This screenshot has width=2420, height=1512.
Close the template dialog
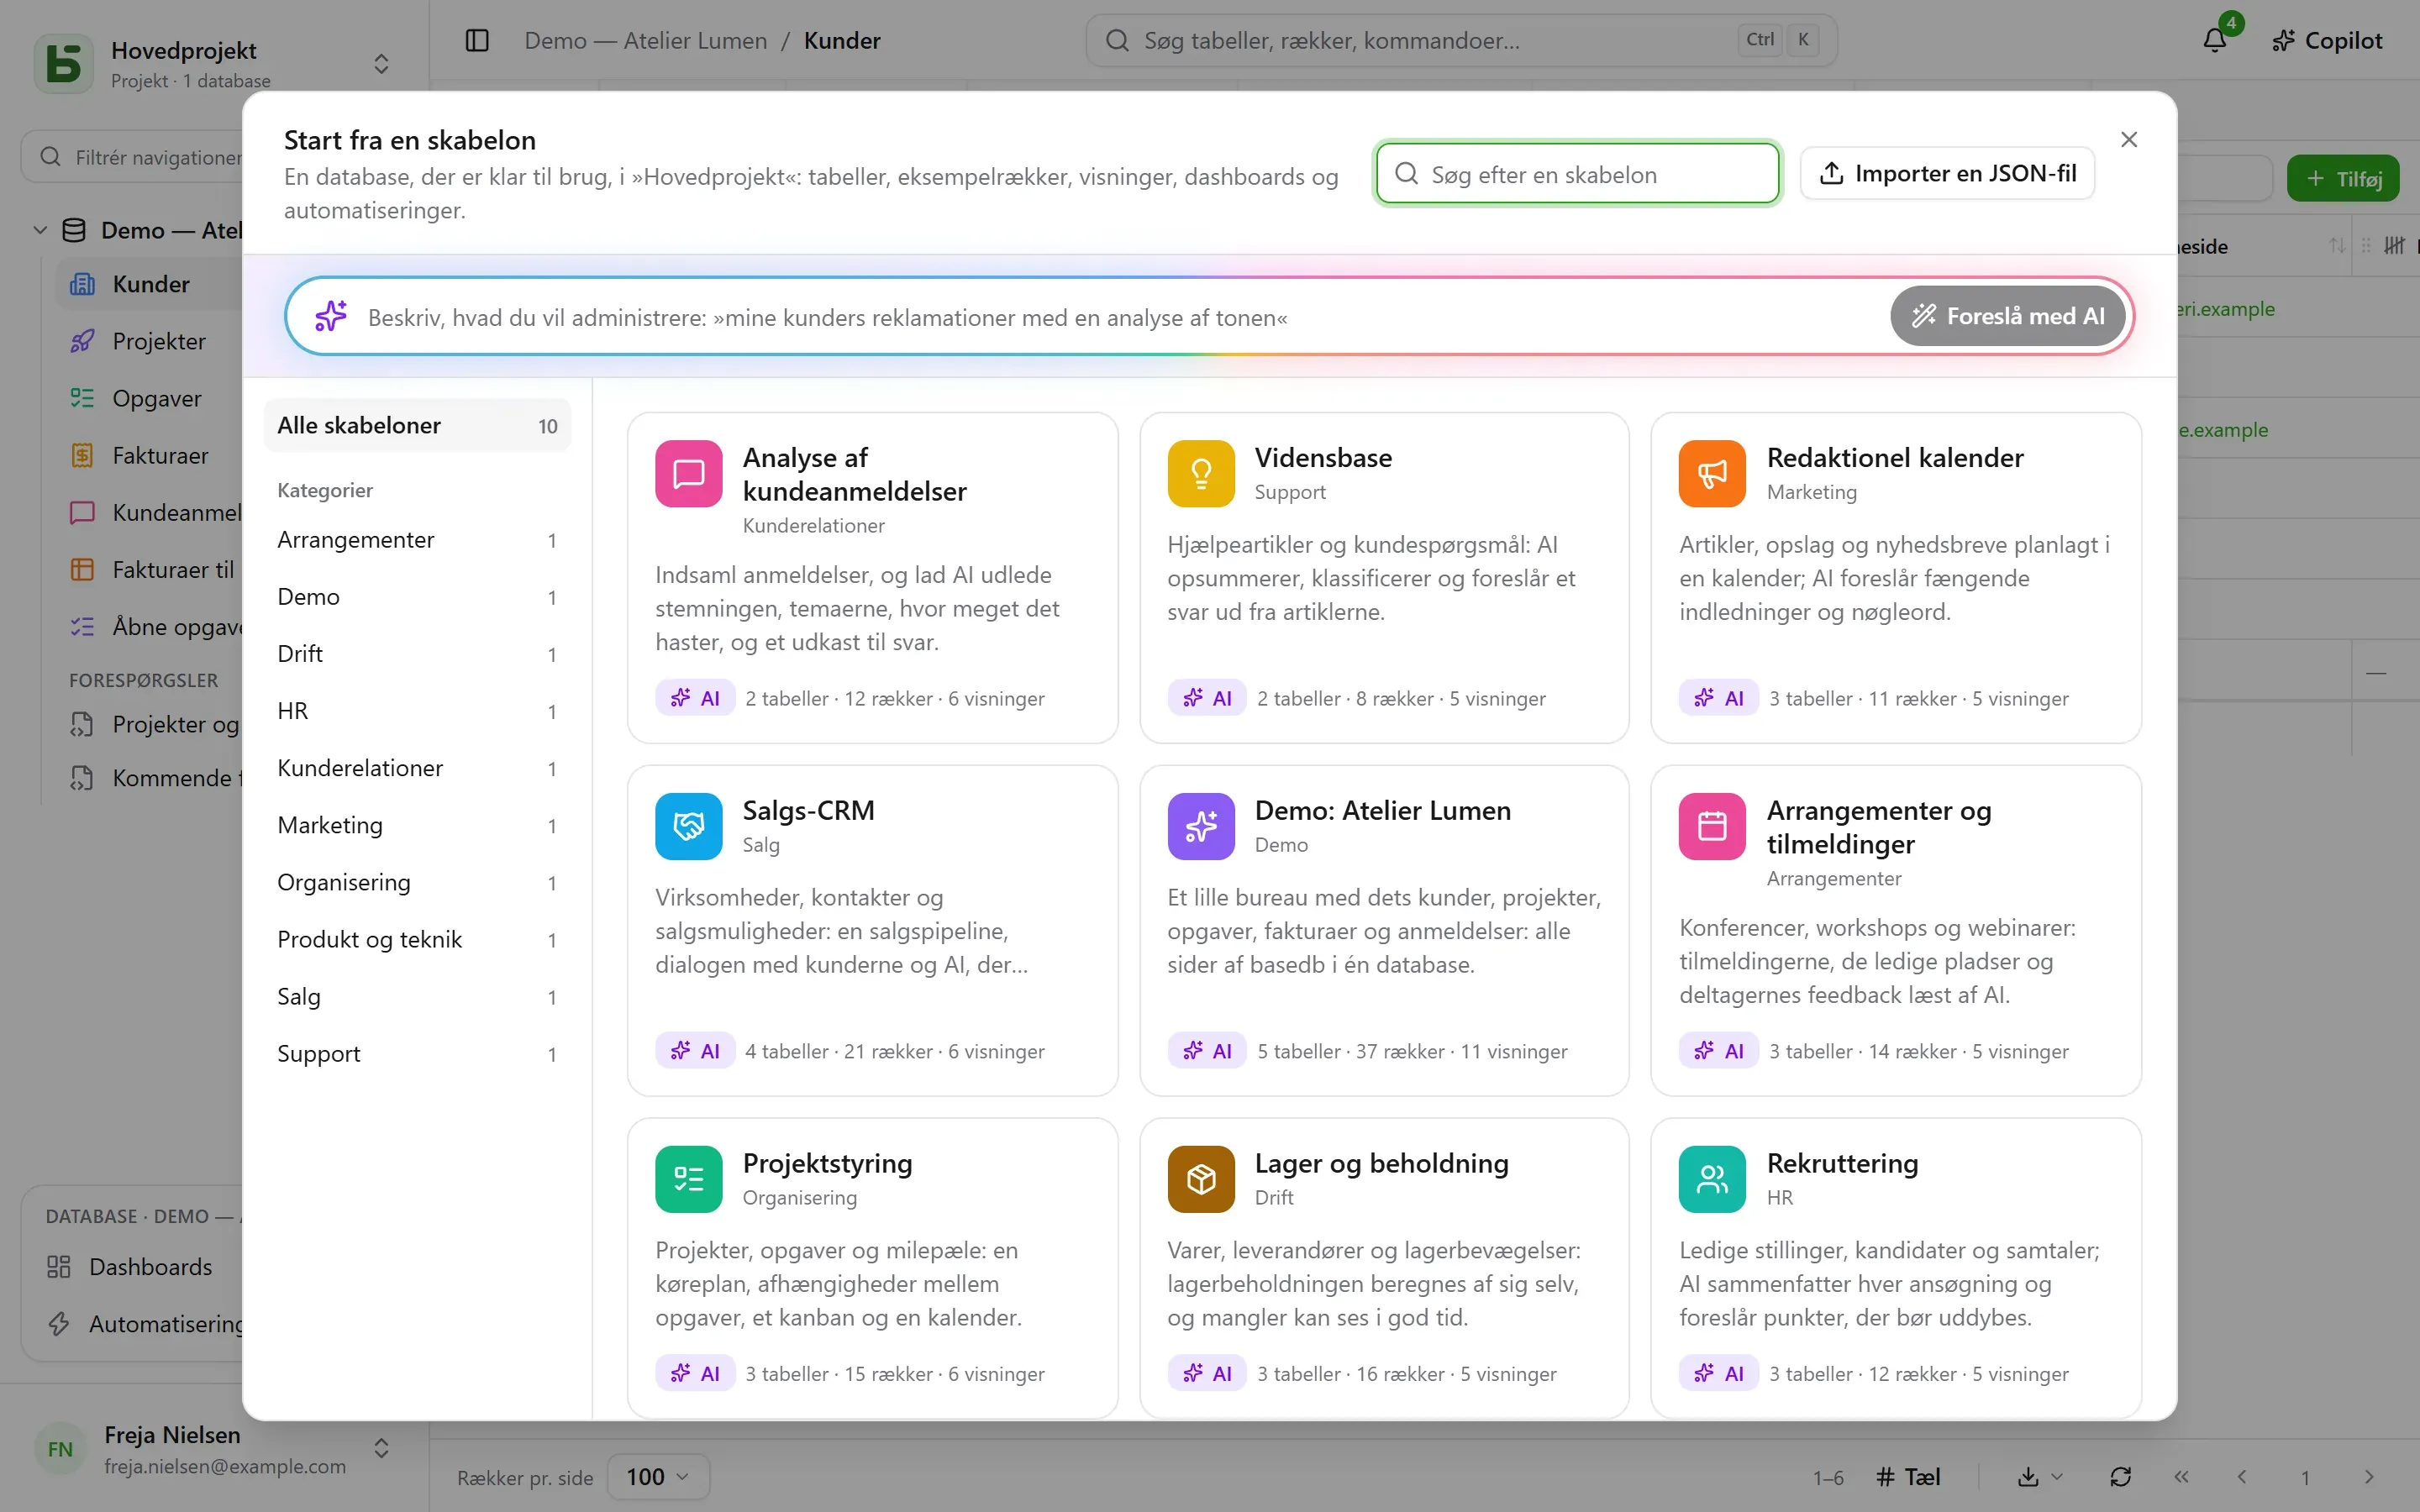point(2129,139)
